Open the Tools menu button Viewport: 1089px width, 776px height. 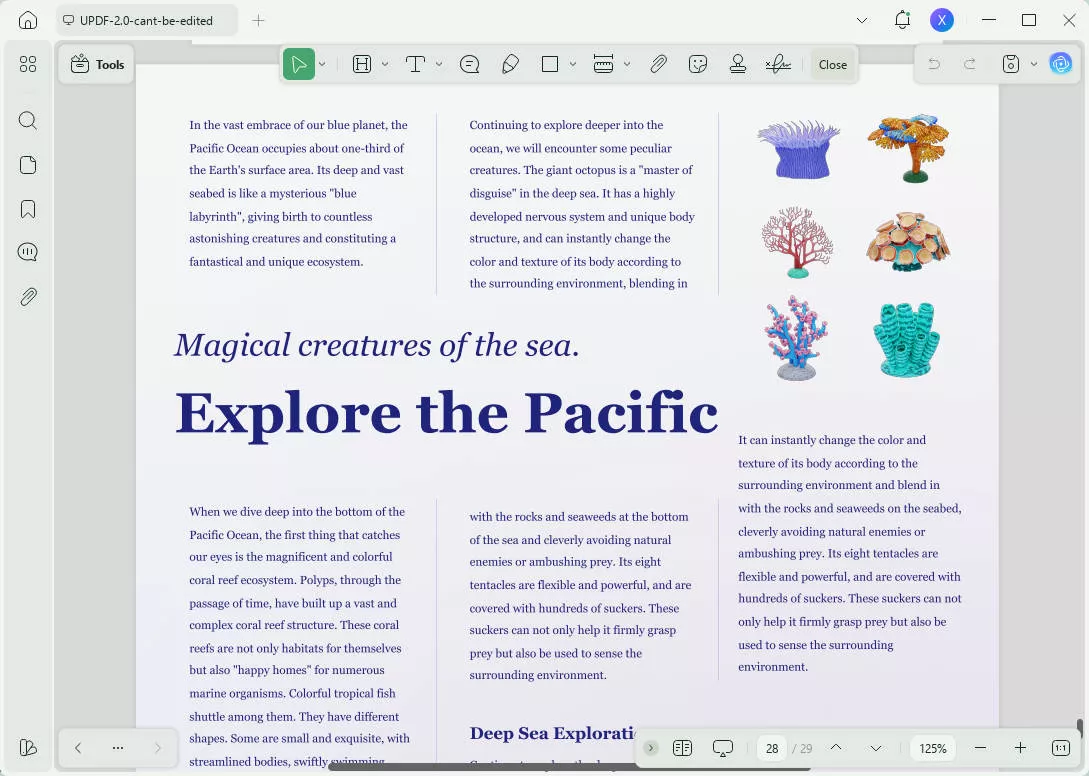click(97, 65)
